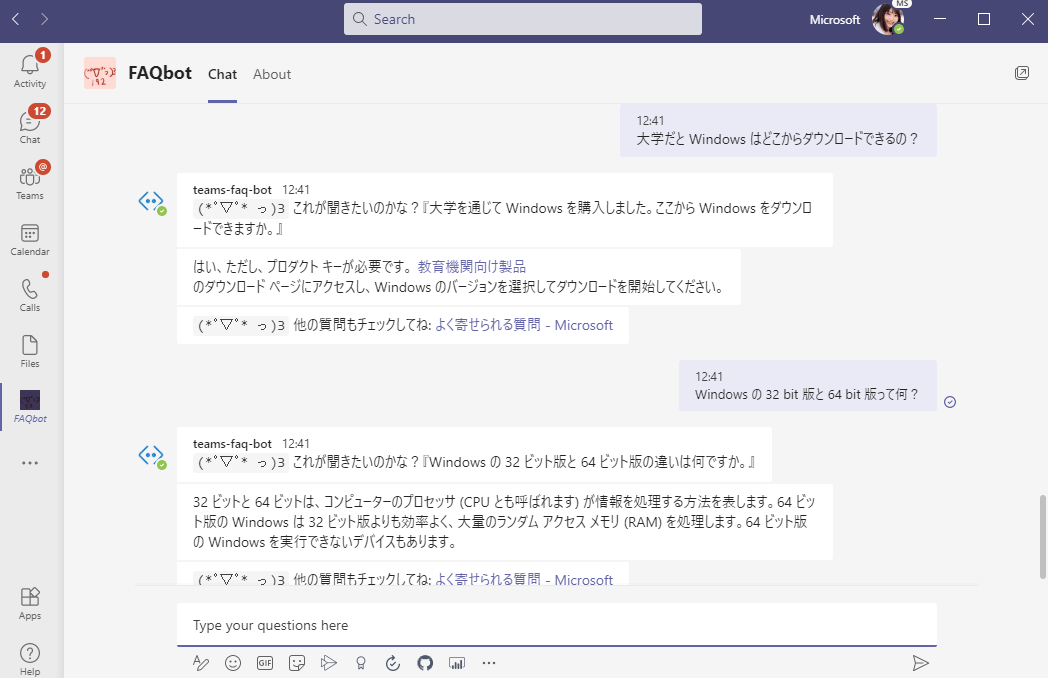Click the delivered status icon beside the 32 bit message
Viewport: 1048px width, 678px height.
(x=950, y=402)
